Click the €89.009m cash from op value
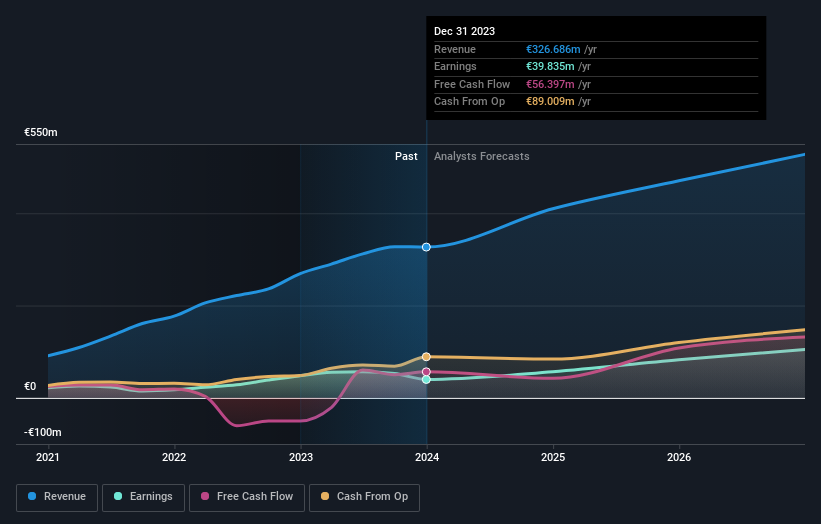This screenshot has height=524, width=821. click(x=550, y=102)
